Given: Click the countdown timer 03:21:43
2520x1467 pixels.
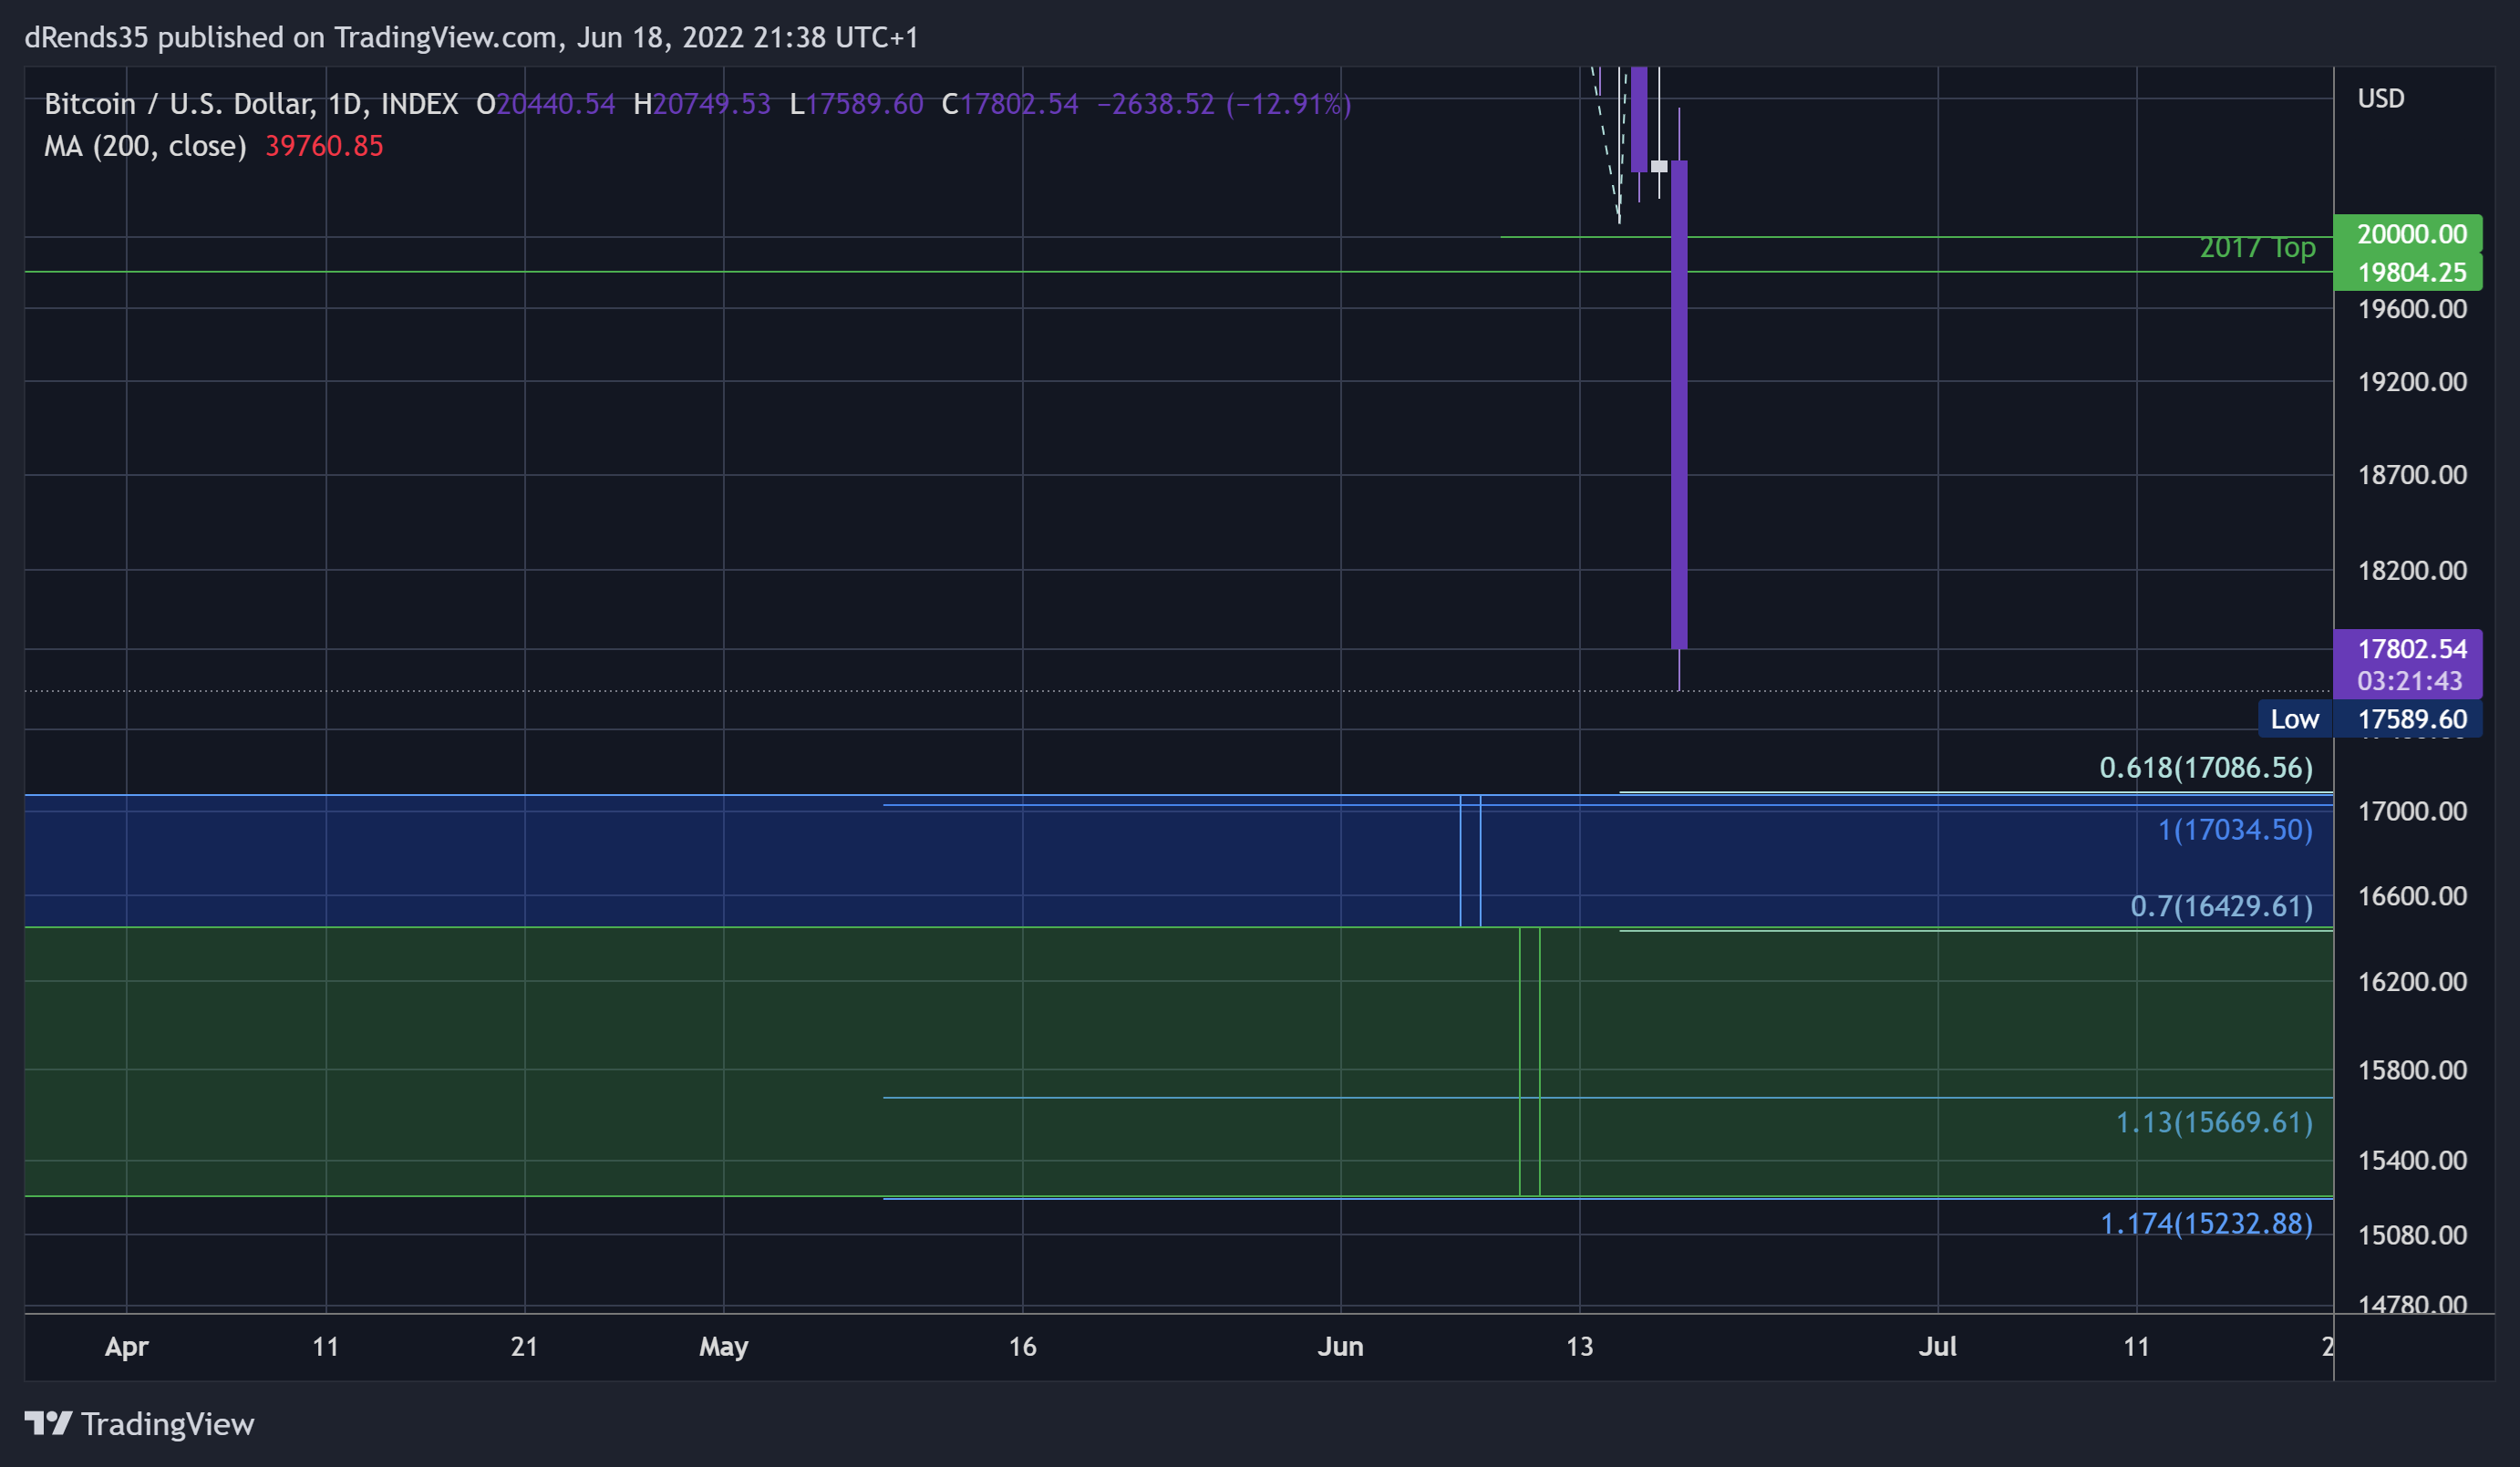Looking at the screenshot, I should [x=2409, y=681].
